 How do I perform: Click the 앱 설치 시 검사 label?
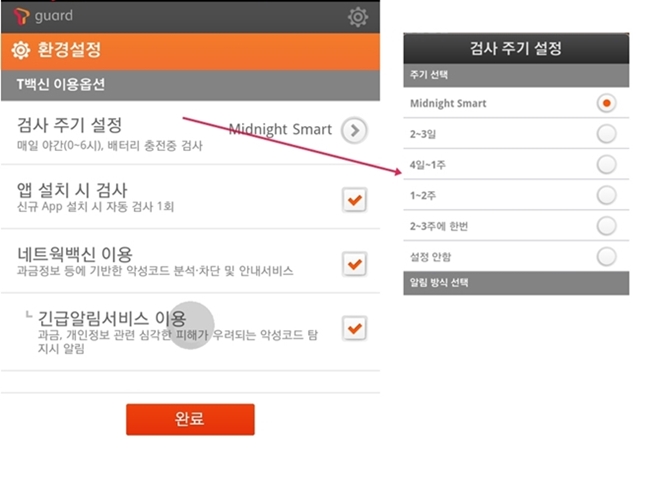pos(72,190)
